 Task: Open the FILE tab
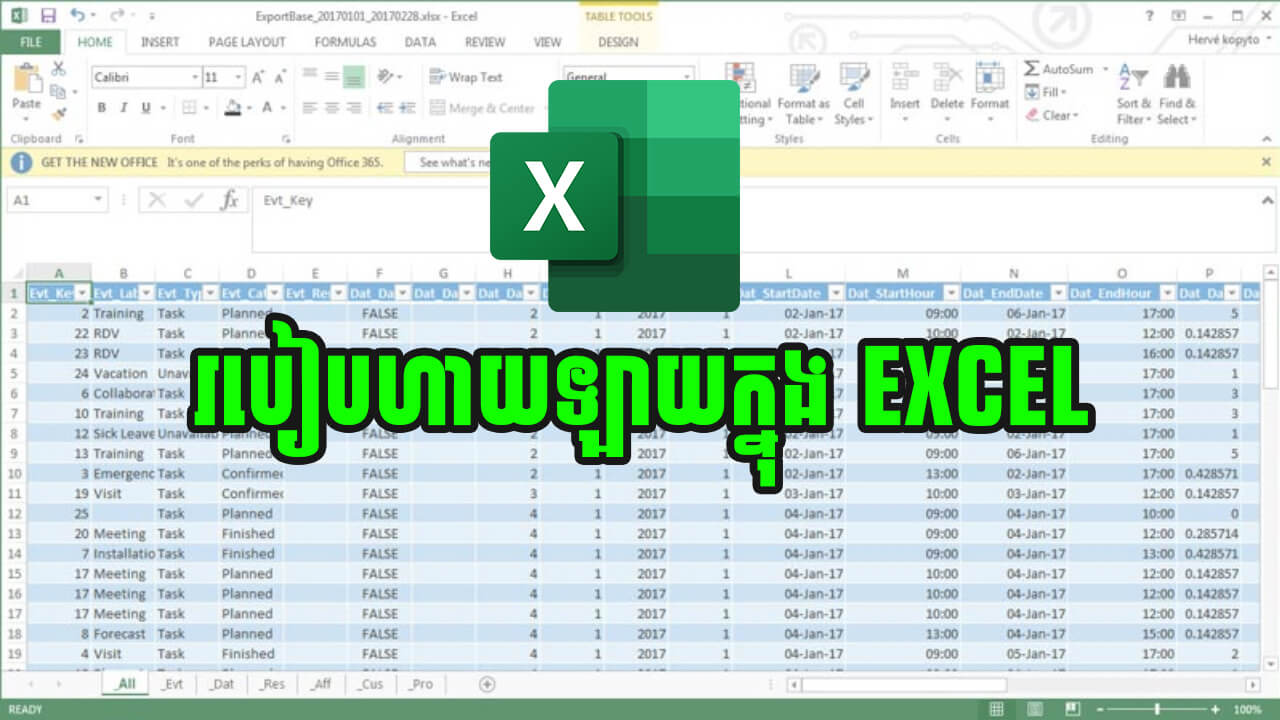[x=31, y=42]
